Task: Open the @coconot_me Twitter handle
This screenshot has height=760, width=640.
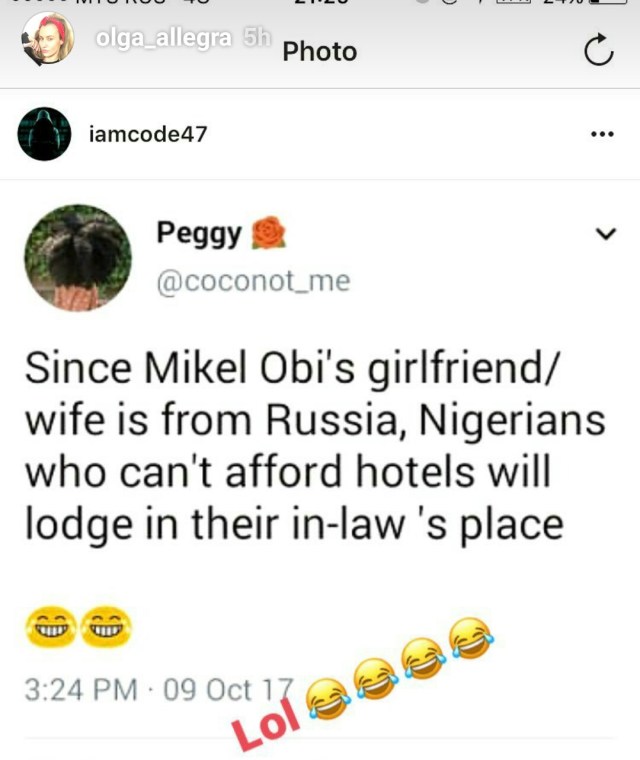Action: 253,282
